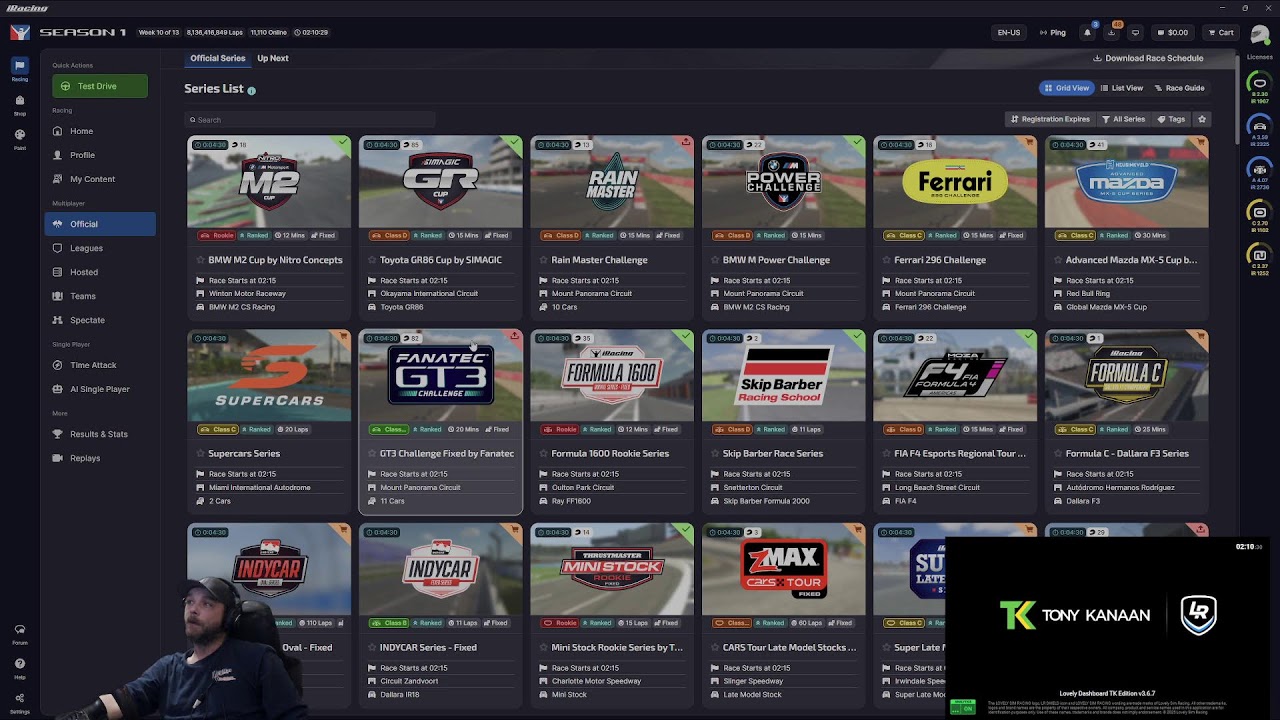Click Download Race Schedule
The height and width of the screenshot is (720, 1280).
tap(1148, 58)
